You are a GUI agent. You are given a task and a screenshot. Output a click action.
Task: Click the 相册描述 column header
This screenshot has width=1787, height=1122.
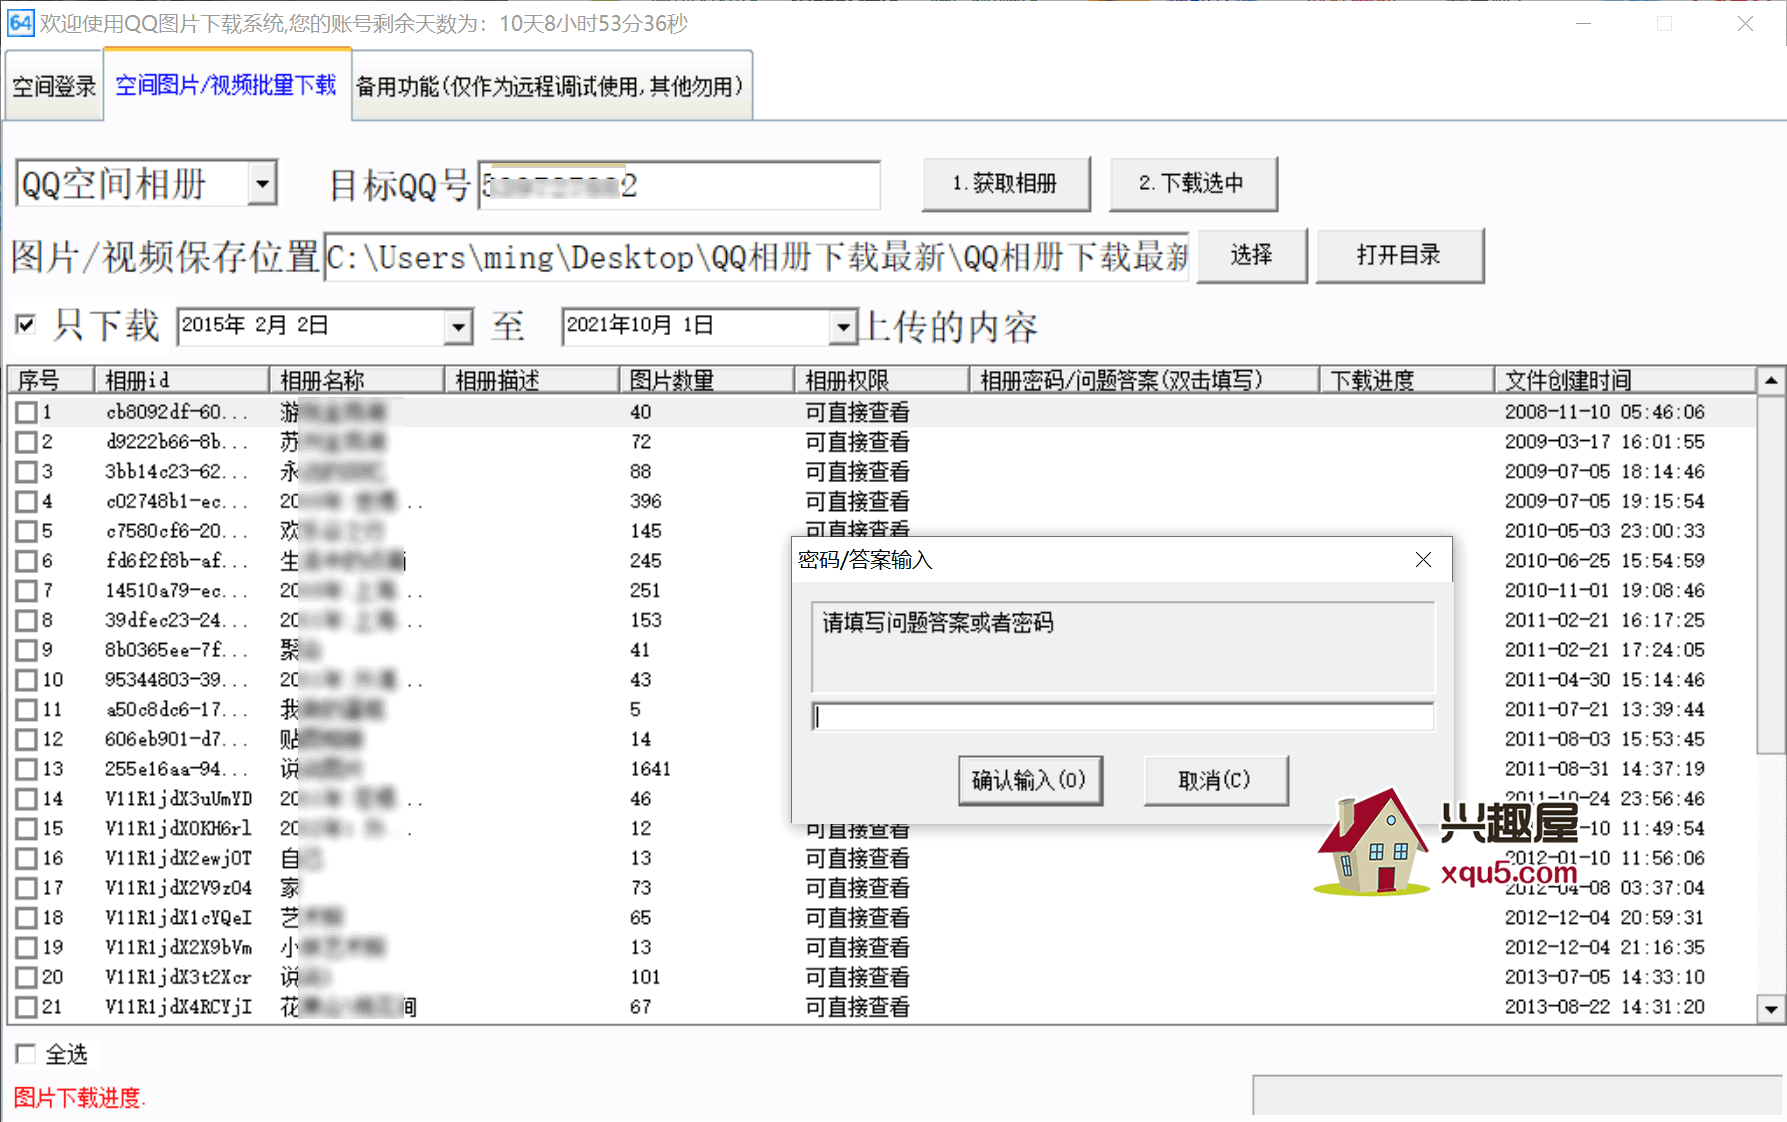532,380
